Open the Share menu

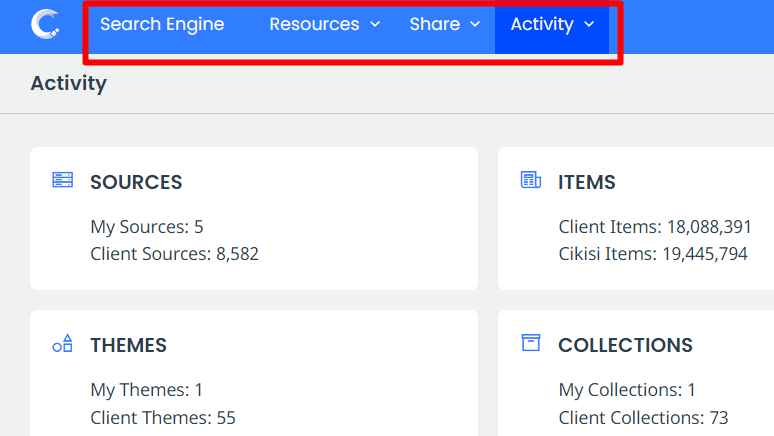(445, 24)
